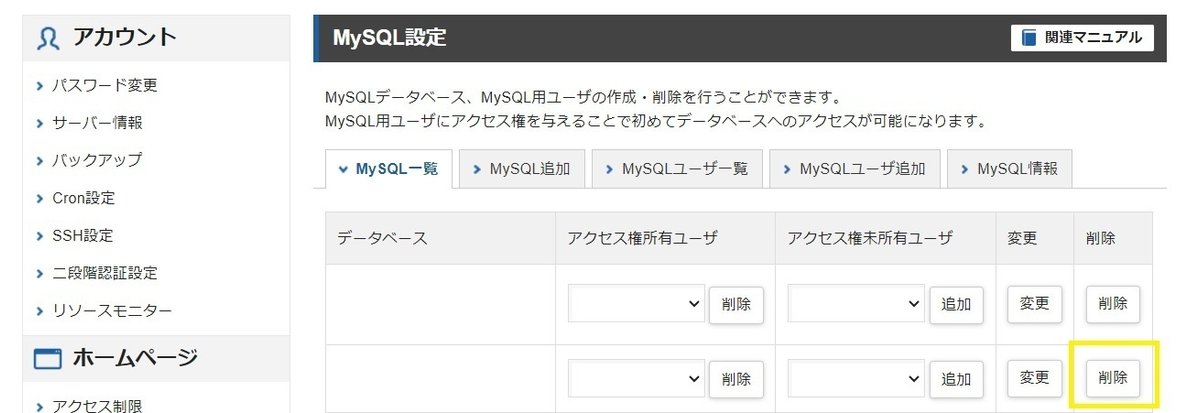Image resolution: width=1200 pixels, height=413 pixels.
Task: Select the MySQL情報 tab
Action: click(x=1009, y=169)
